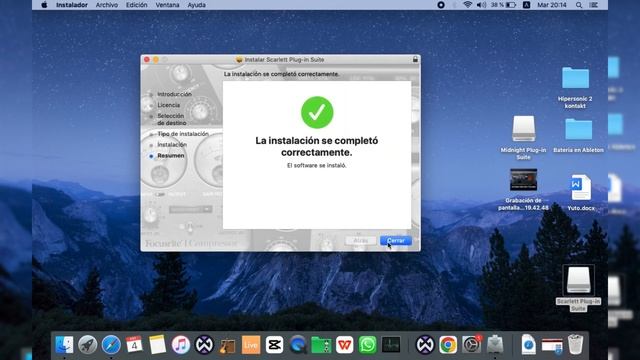
Task: Open the Wi-Fi status menu
Action: [x=468, y=5]
